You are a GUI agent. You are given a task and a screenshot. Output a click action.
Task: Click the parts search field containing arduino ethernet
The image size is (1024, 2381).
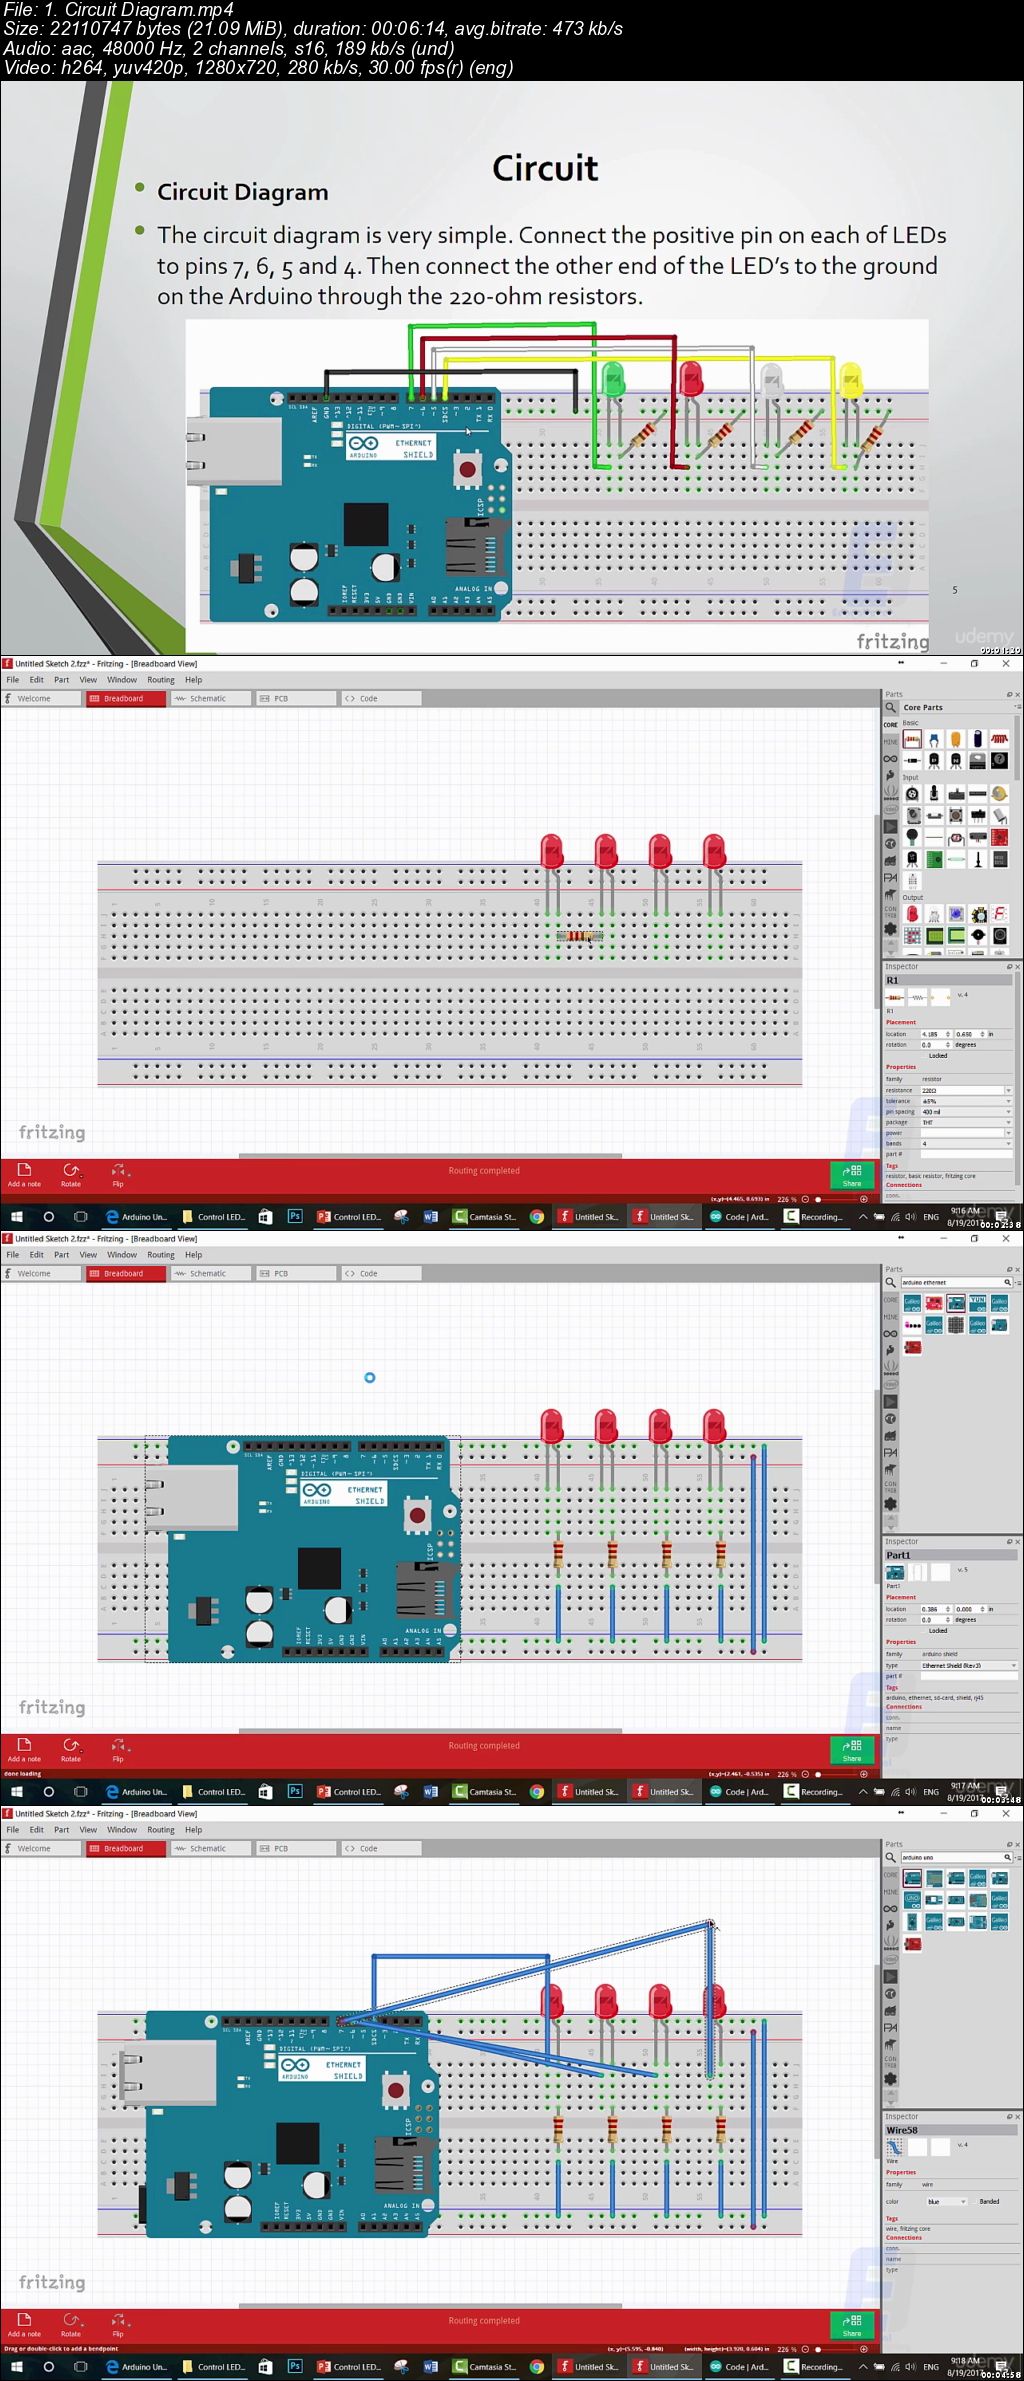point(957,1282)
